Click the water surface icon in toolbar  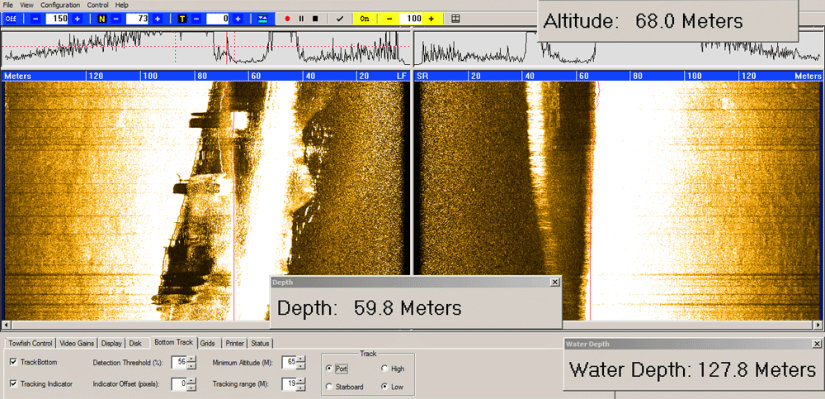pyautogui.click(x=262, y=18)
